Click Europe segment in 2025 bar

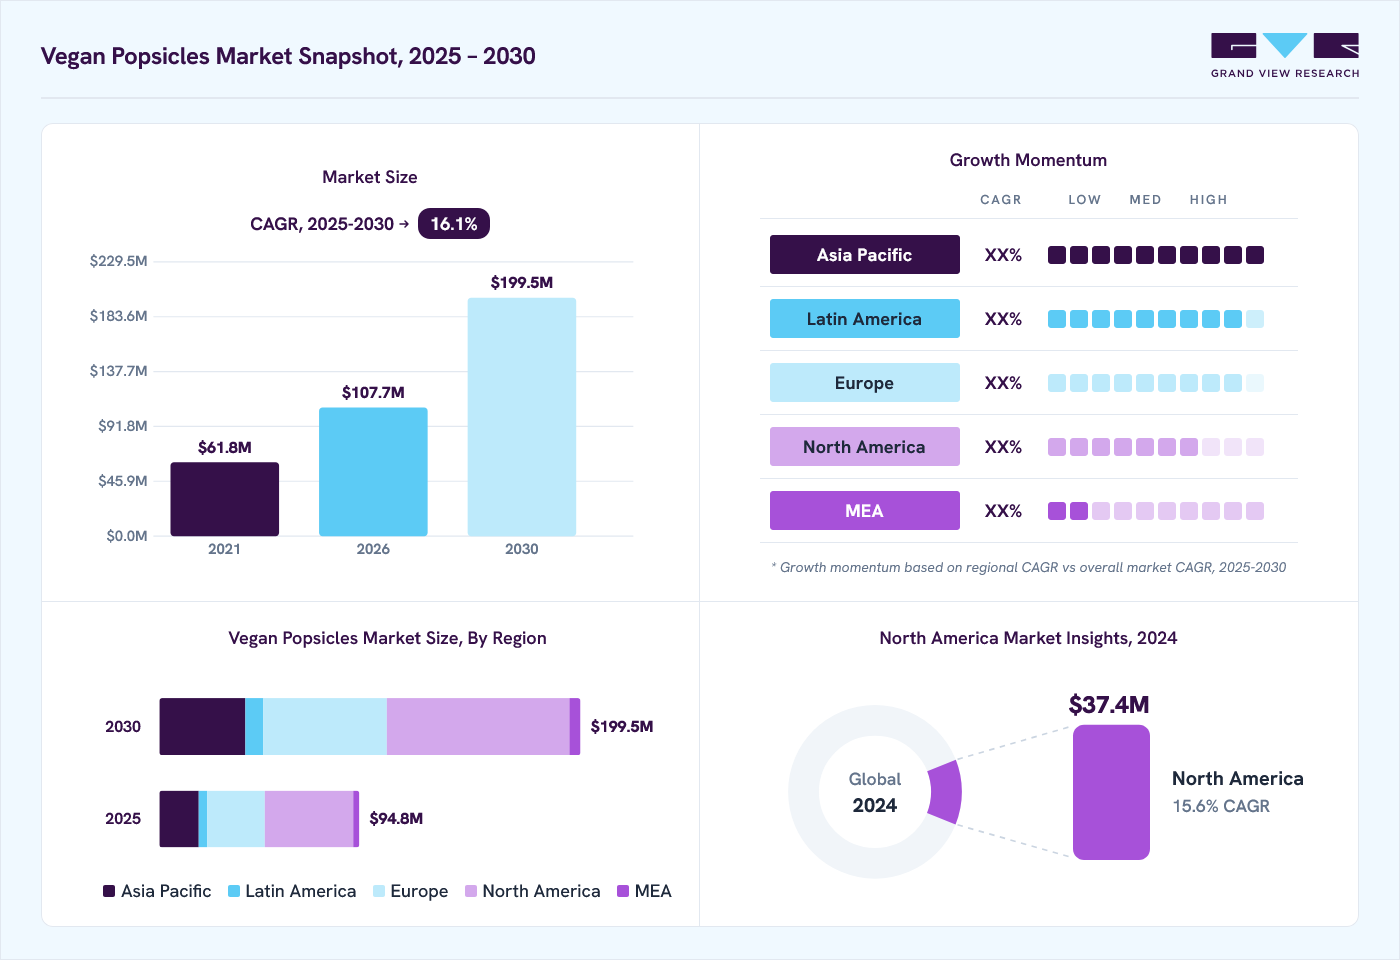tap(236, 819)
